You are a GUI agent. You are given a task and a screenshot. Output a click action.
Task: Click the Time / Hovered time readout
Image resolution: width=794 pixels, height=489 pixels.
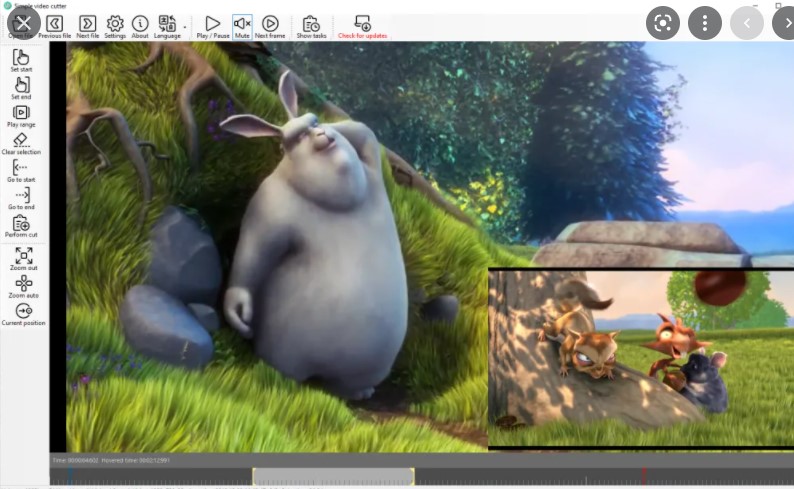(111, 460)
